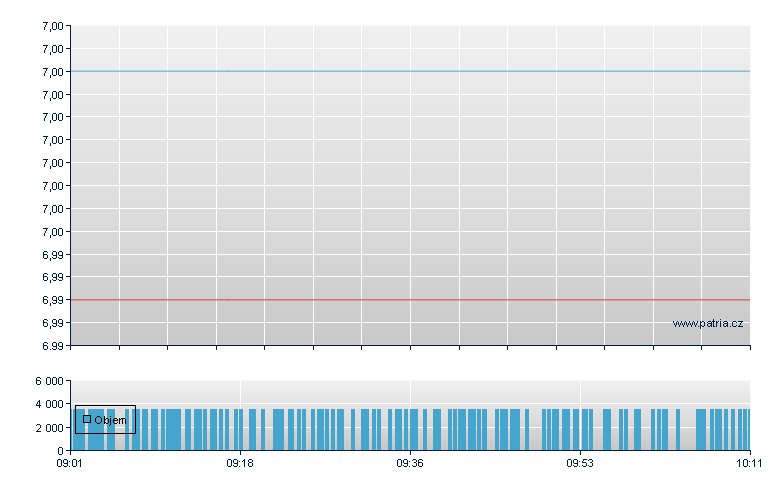Click the 09:53 time axis label
Image resolution: width=780 pixels, height=490 pixels.
[x=580, y=463]
